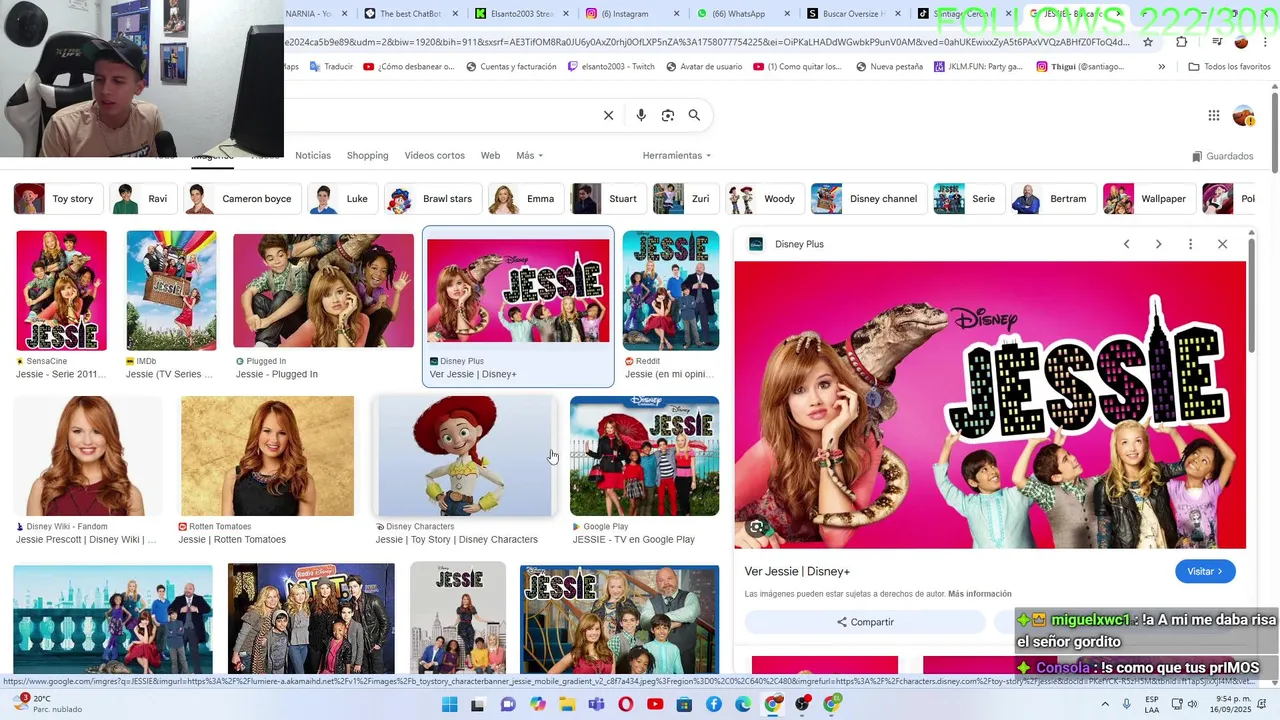This screenshot has width=1280, height=720.
Task: Expand the Más search filter dropdown
Action: click(x=529, y=156)
